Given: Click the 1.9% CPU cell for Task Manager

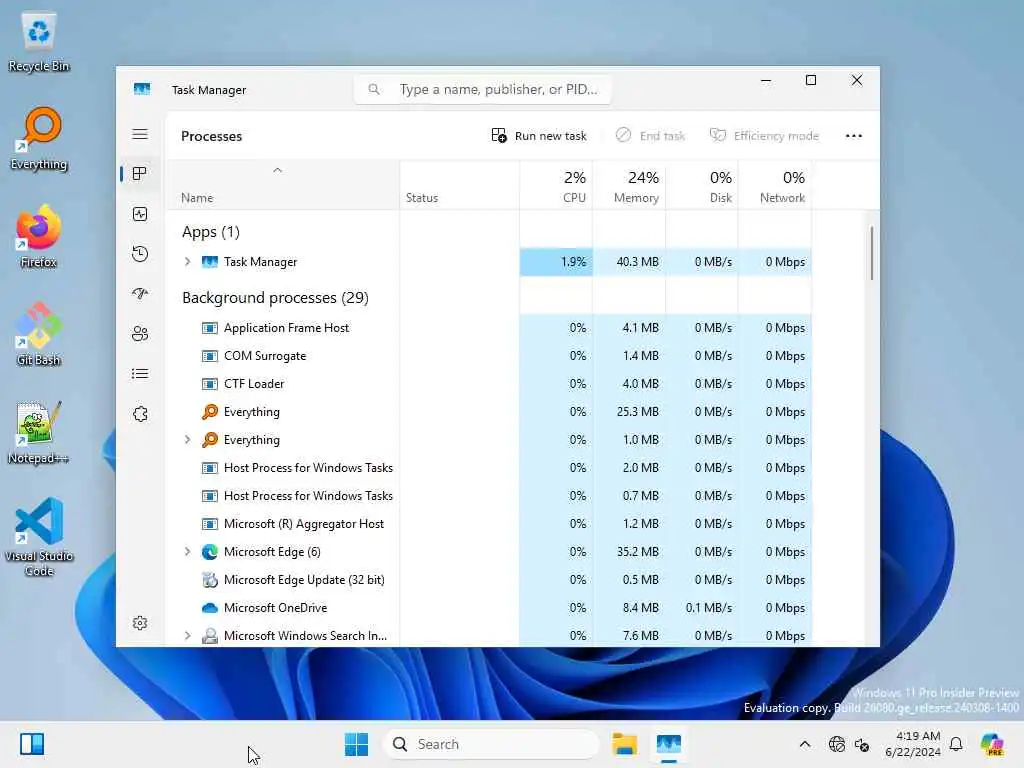Looking at the screenshot, I should 556,262.
